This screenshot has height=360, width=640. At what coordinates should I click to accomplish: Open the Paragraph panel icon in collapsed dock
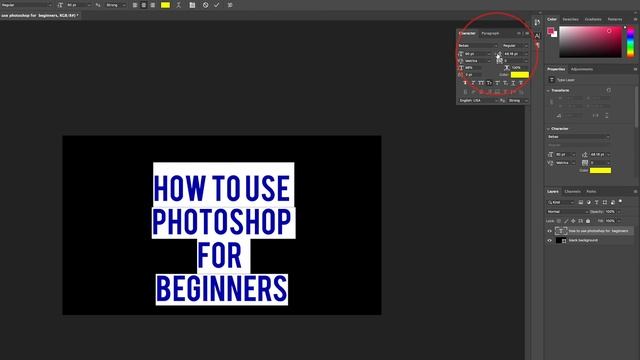coord(537,45)
